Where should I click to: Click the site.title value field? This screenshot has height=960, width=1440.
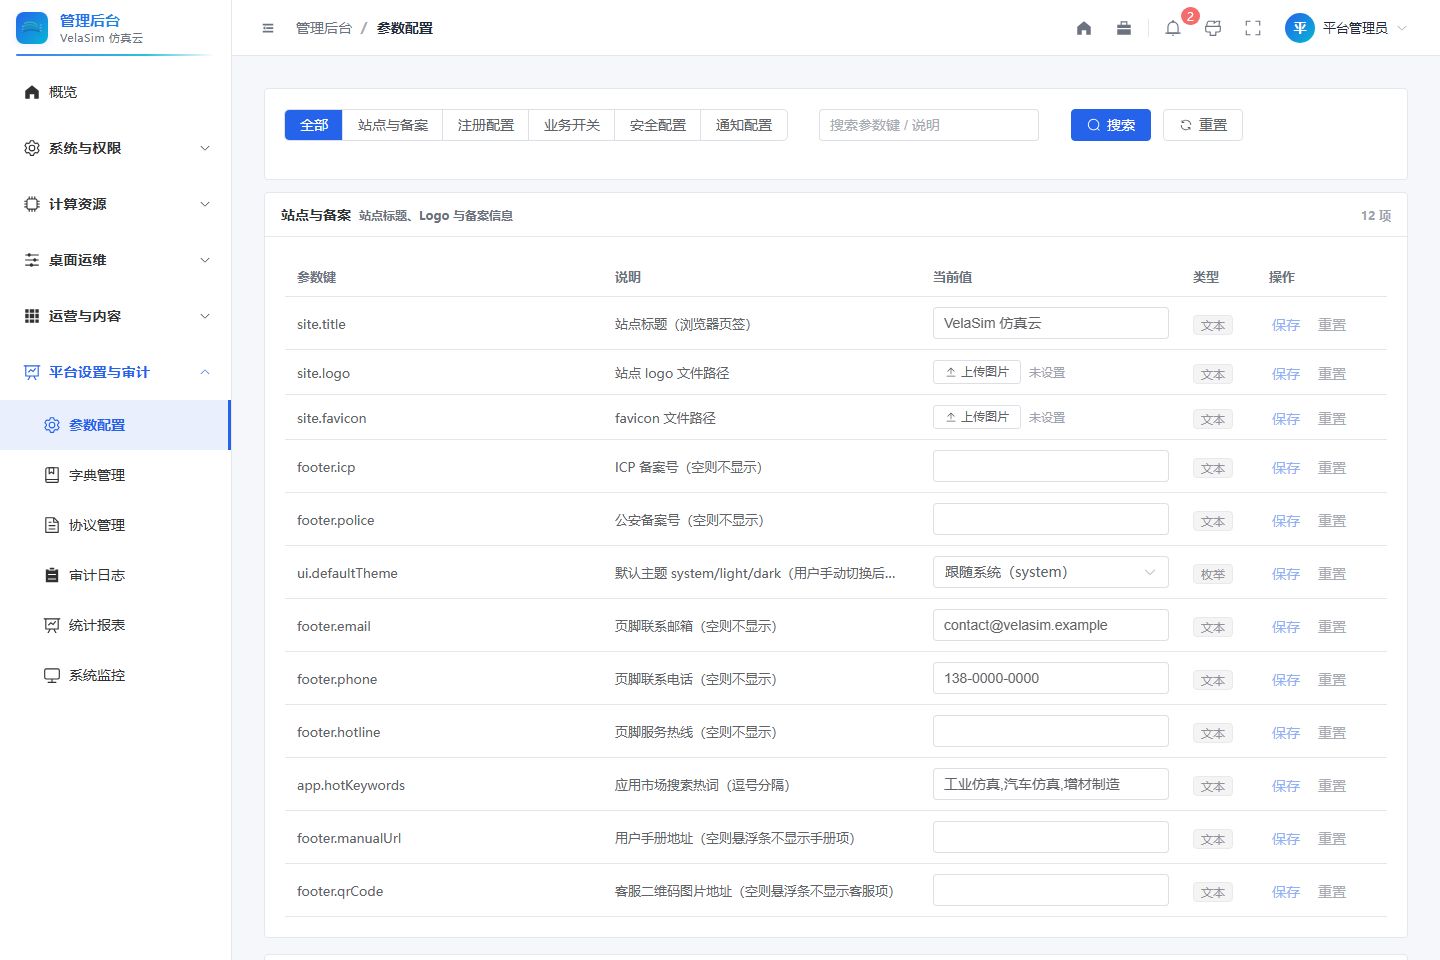1051,323
